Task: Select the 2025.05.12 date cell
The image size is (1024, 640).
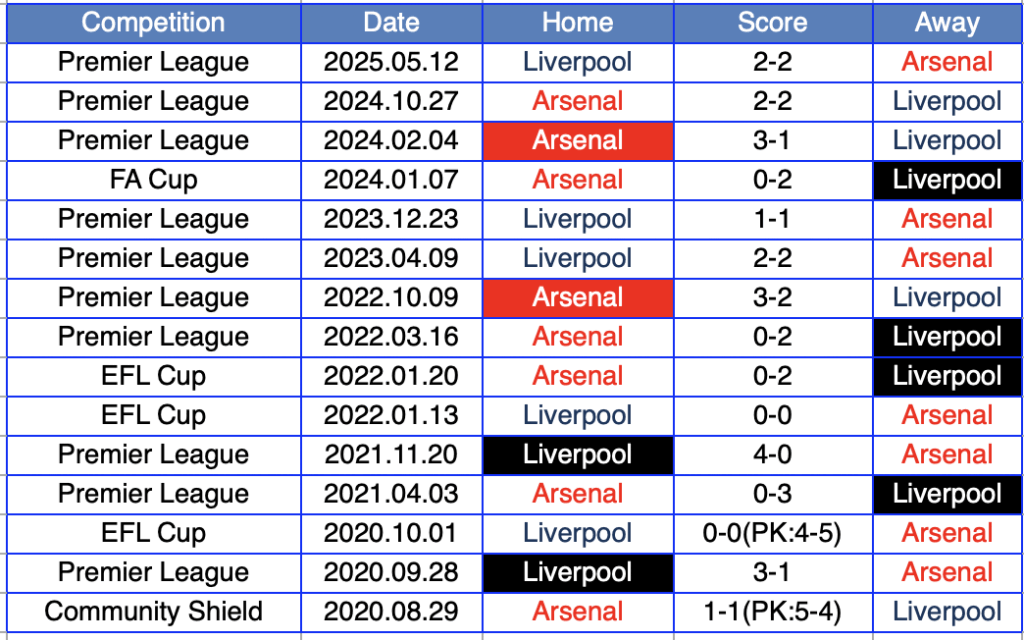Action: 391,63
